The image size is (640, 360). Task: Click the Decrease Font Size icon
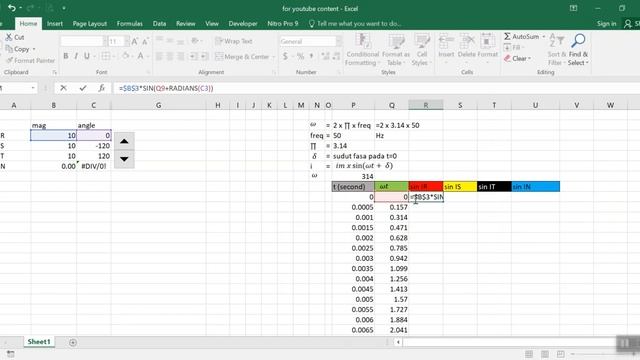145,41
